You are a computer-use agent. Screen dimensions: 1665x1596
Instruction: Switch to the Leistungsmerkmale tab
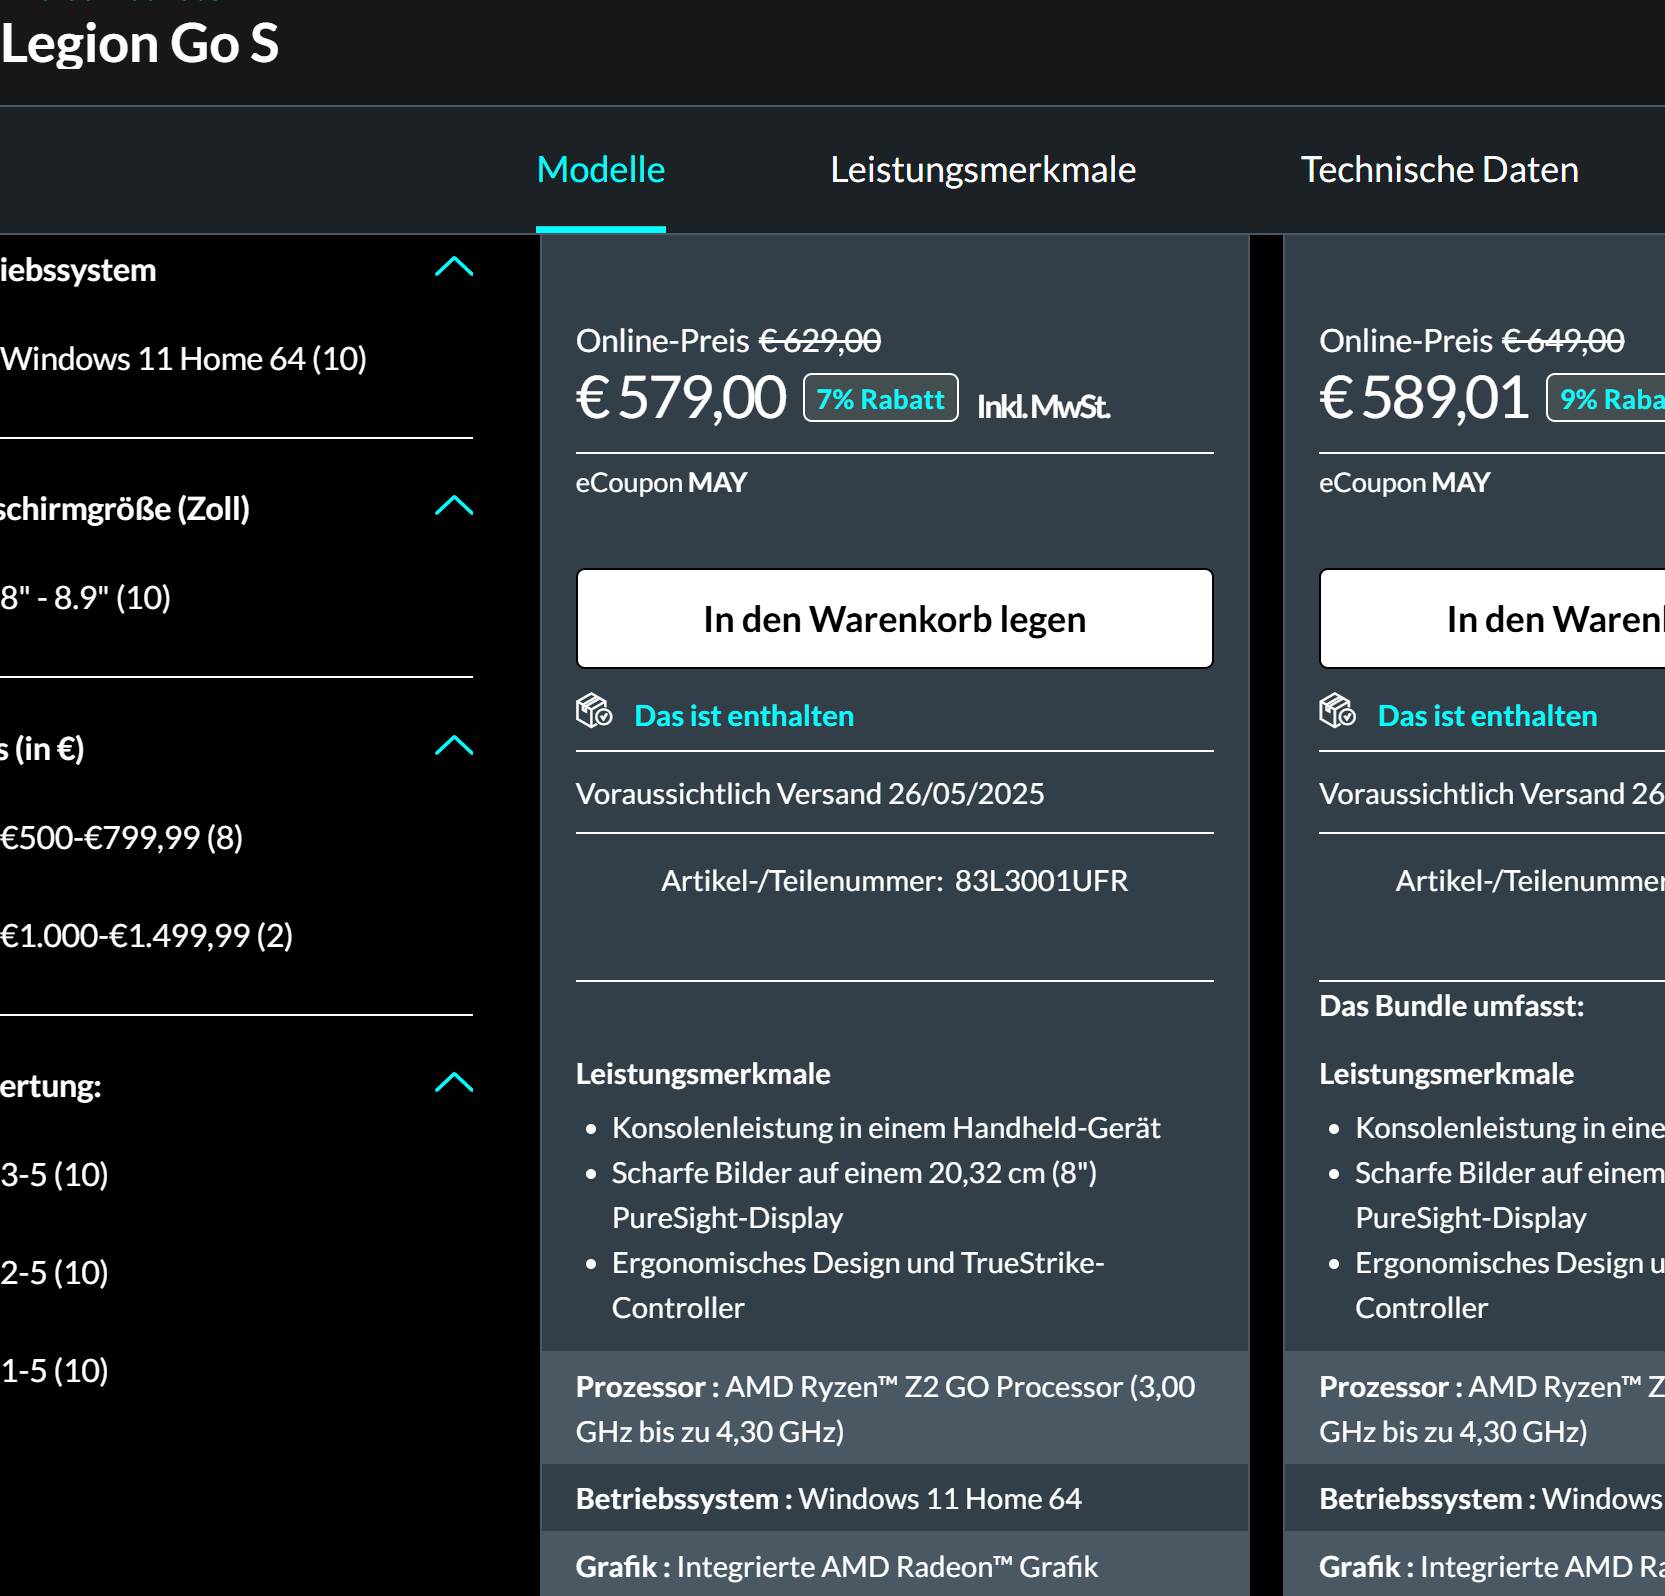983,170
